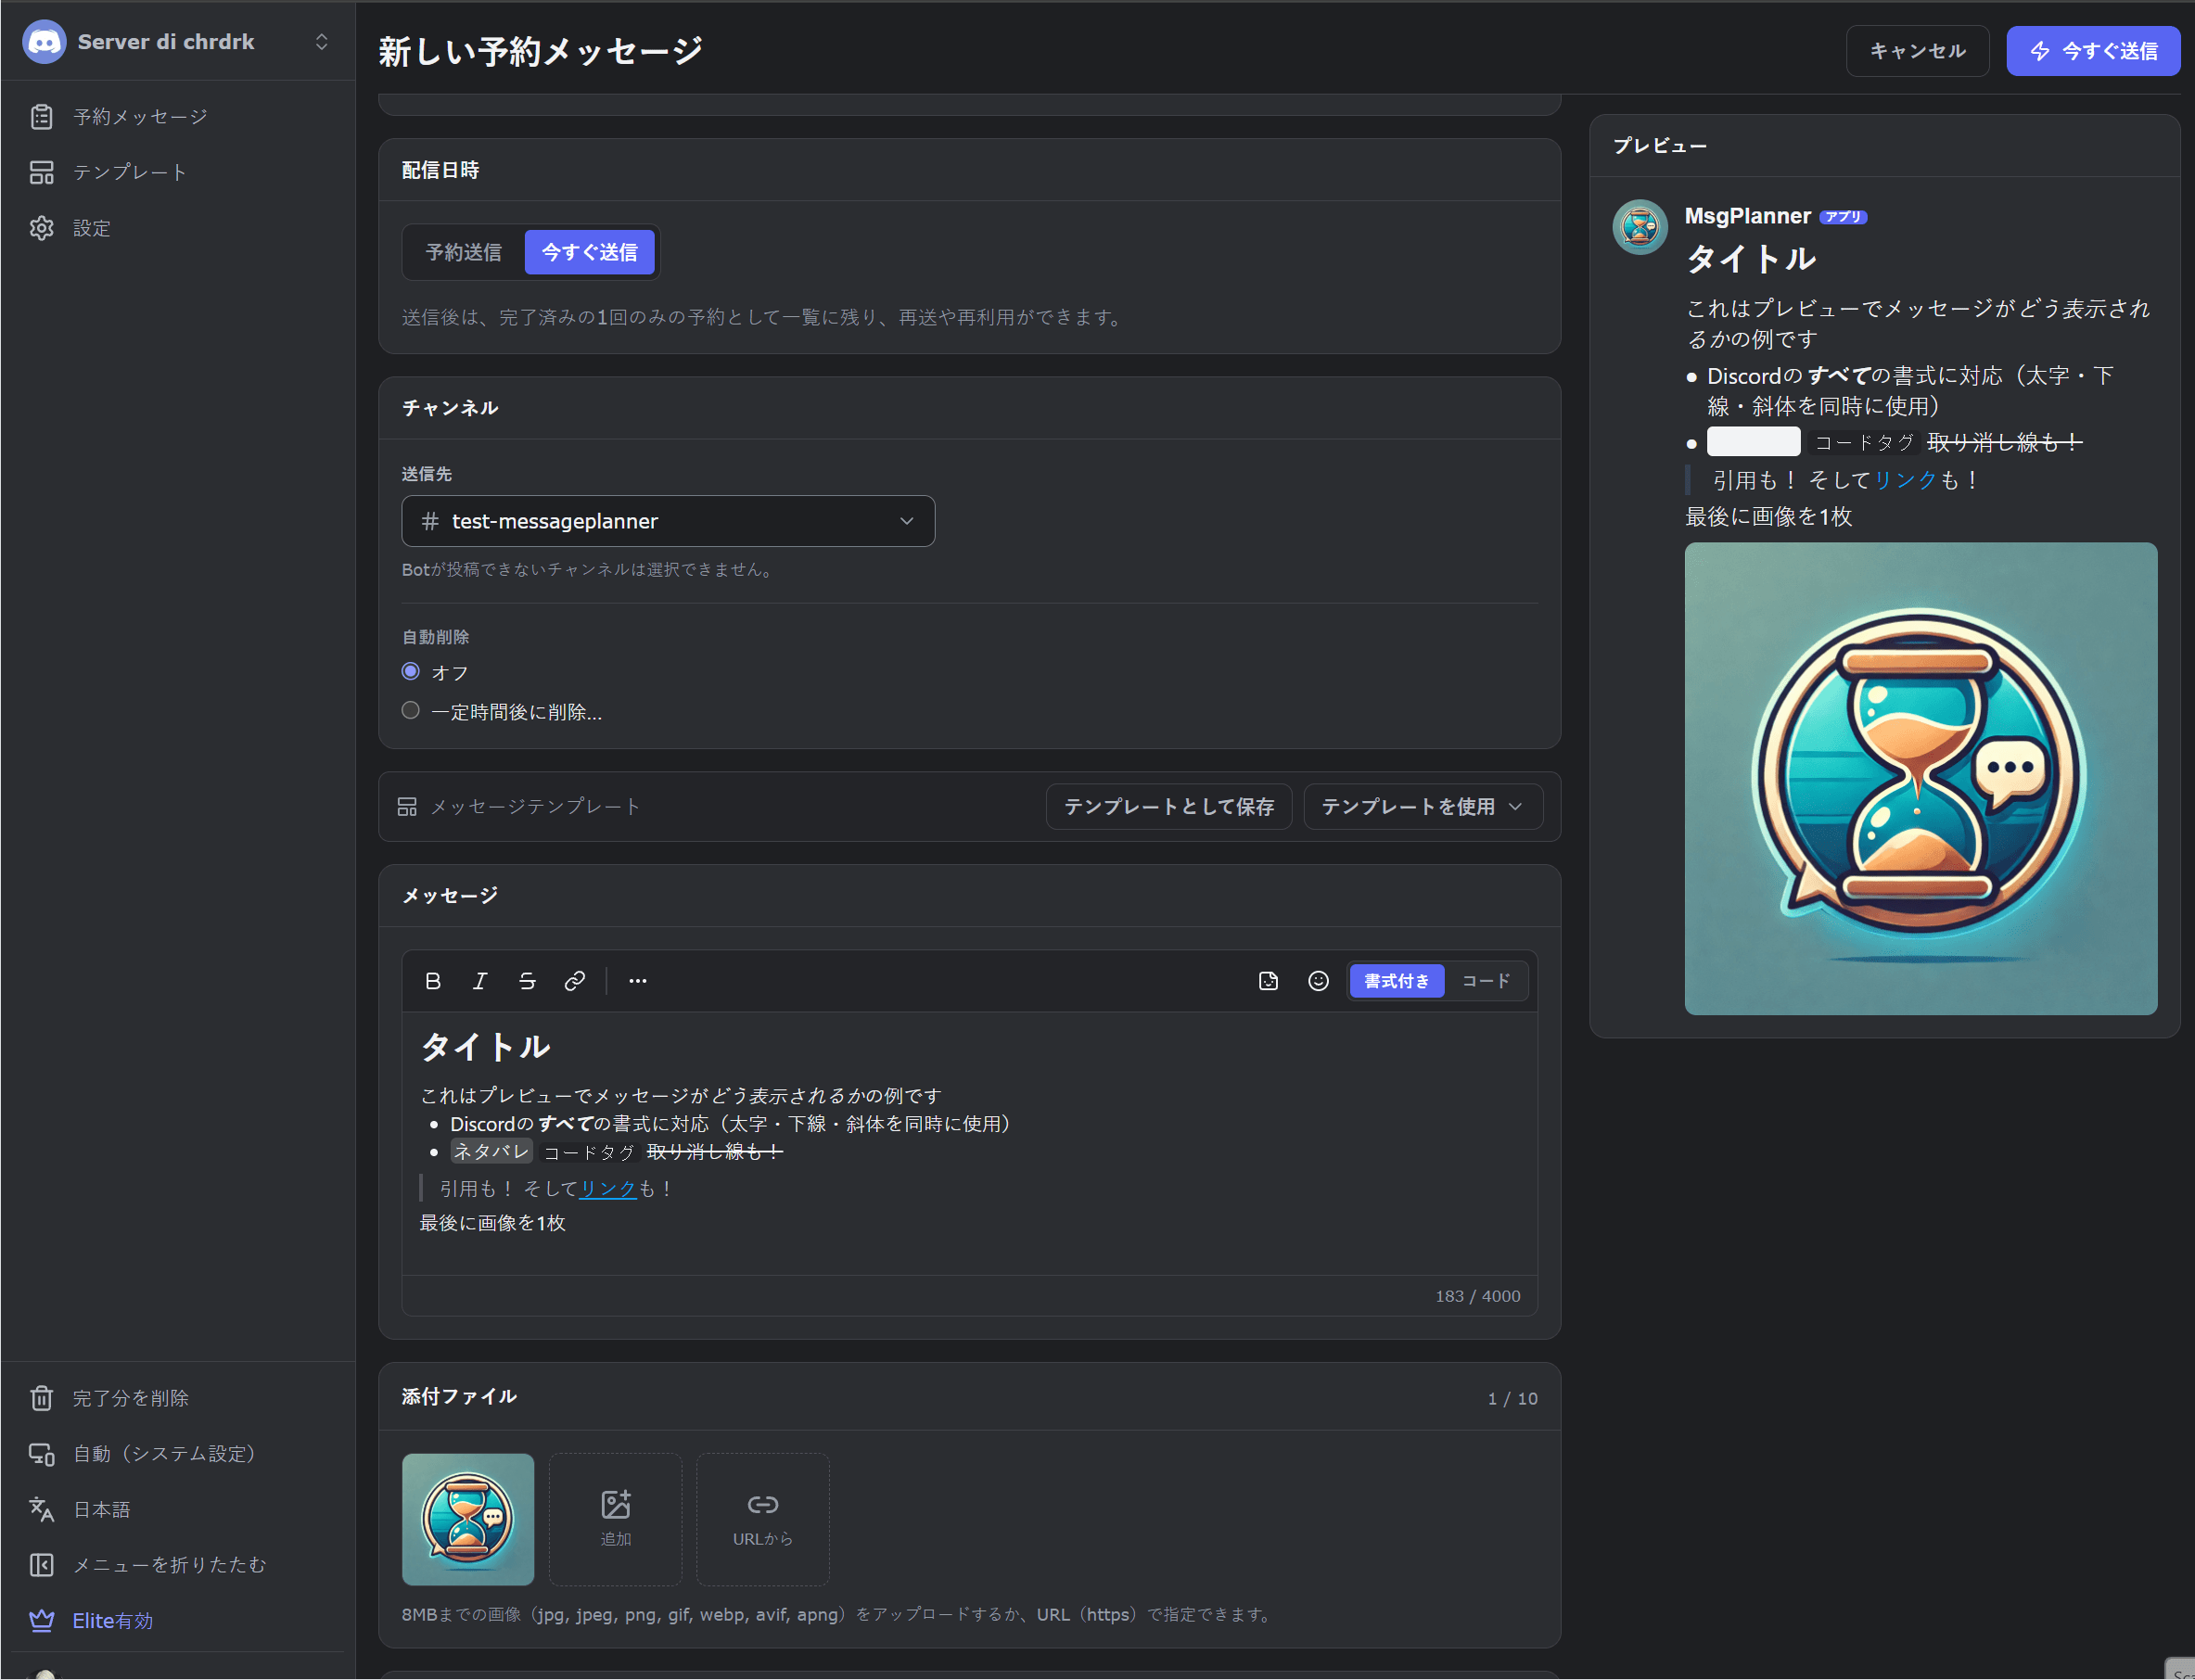Click テンプレートとして保存 button

pyautogui.click(x=1168, y=806)
